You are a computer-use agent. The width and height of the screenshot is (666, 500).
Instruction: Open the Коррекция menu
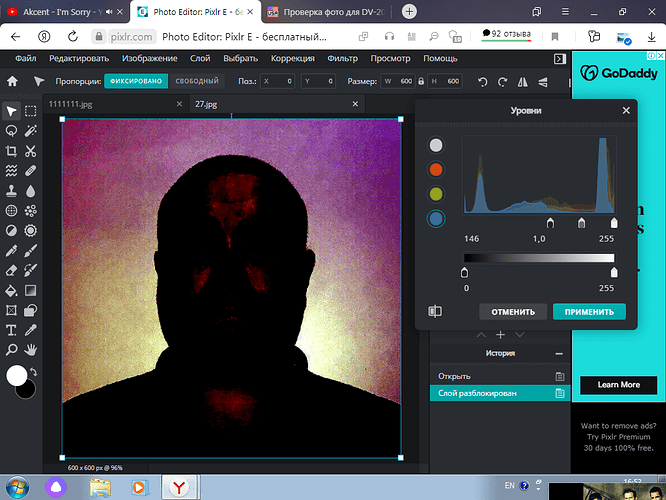pos(293,59)
